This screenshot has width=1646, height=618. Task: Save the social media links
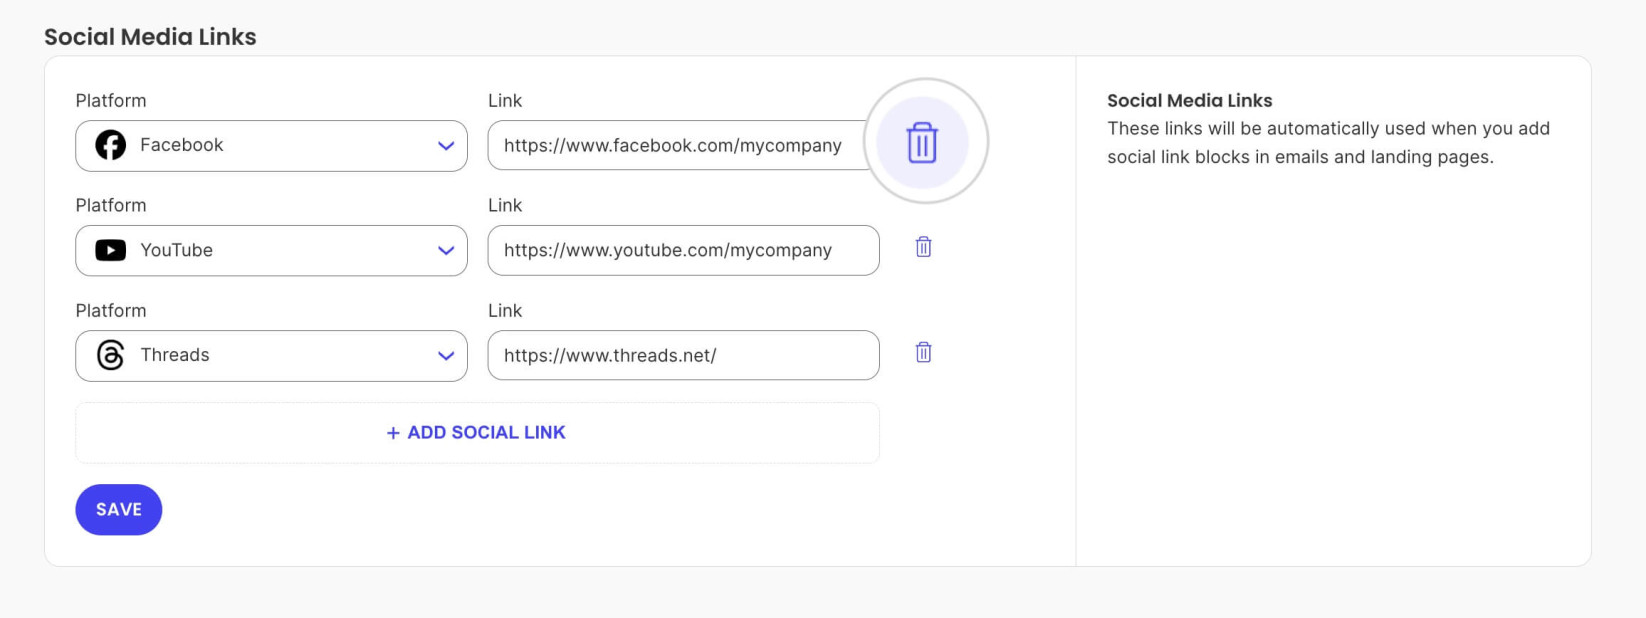click(118, 510)
